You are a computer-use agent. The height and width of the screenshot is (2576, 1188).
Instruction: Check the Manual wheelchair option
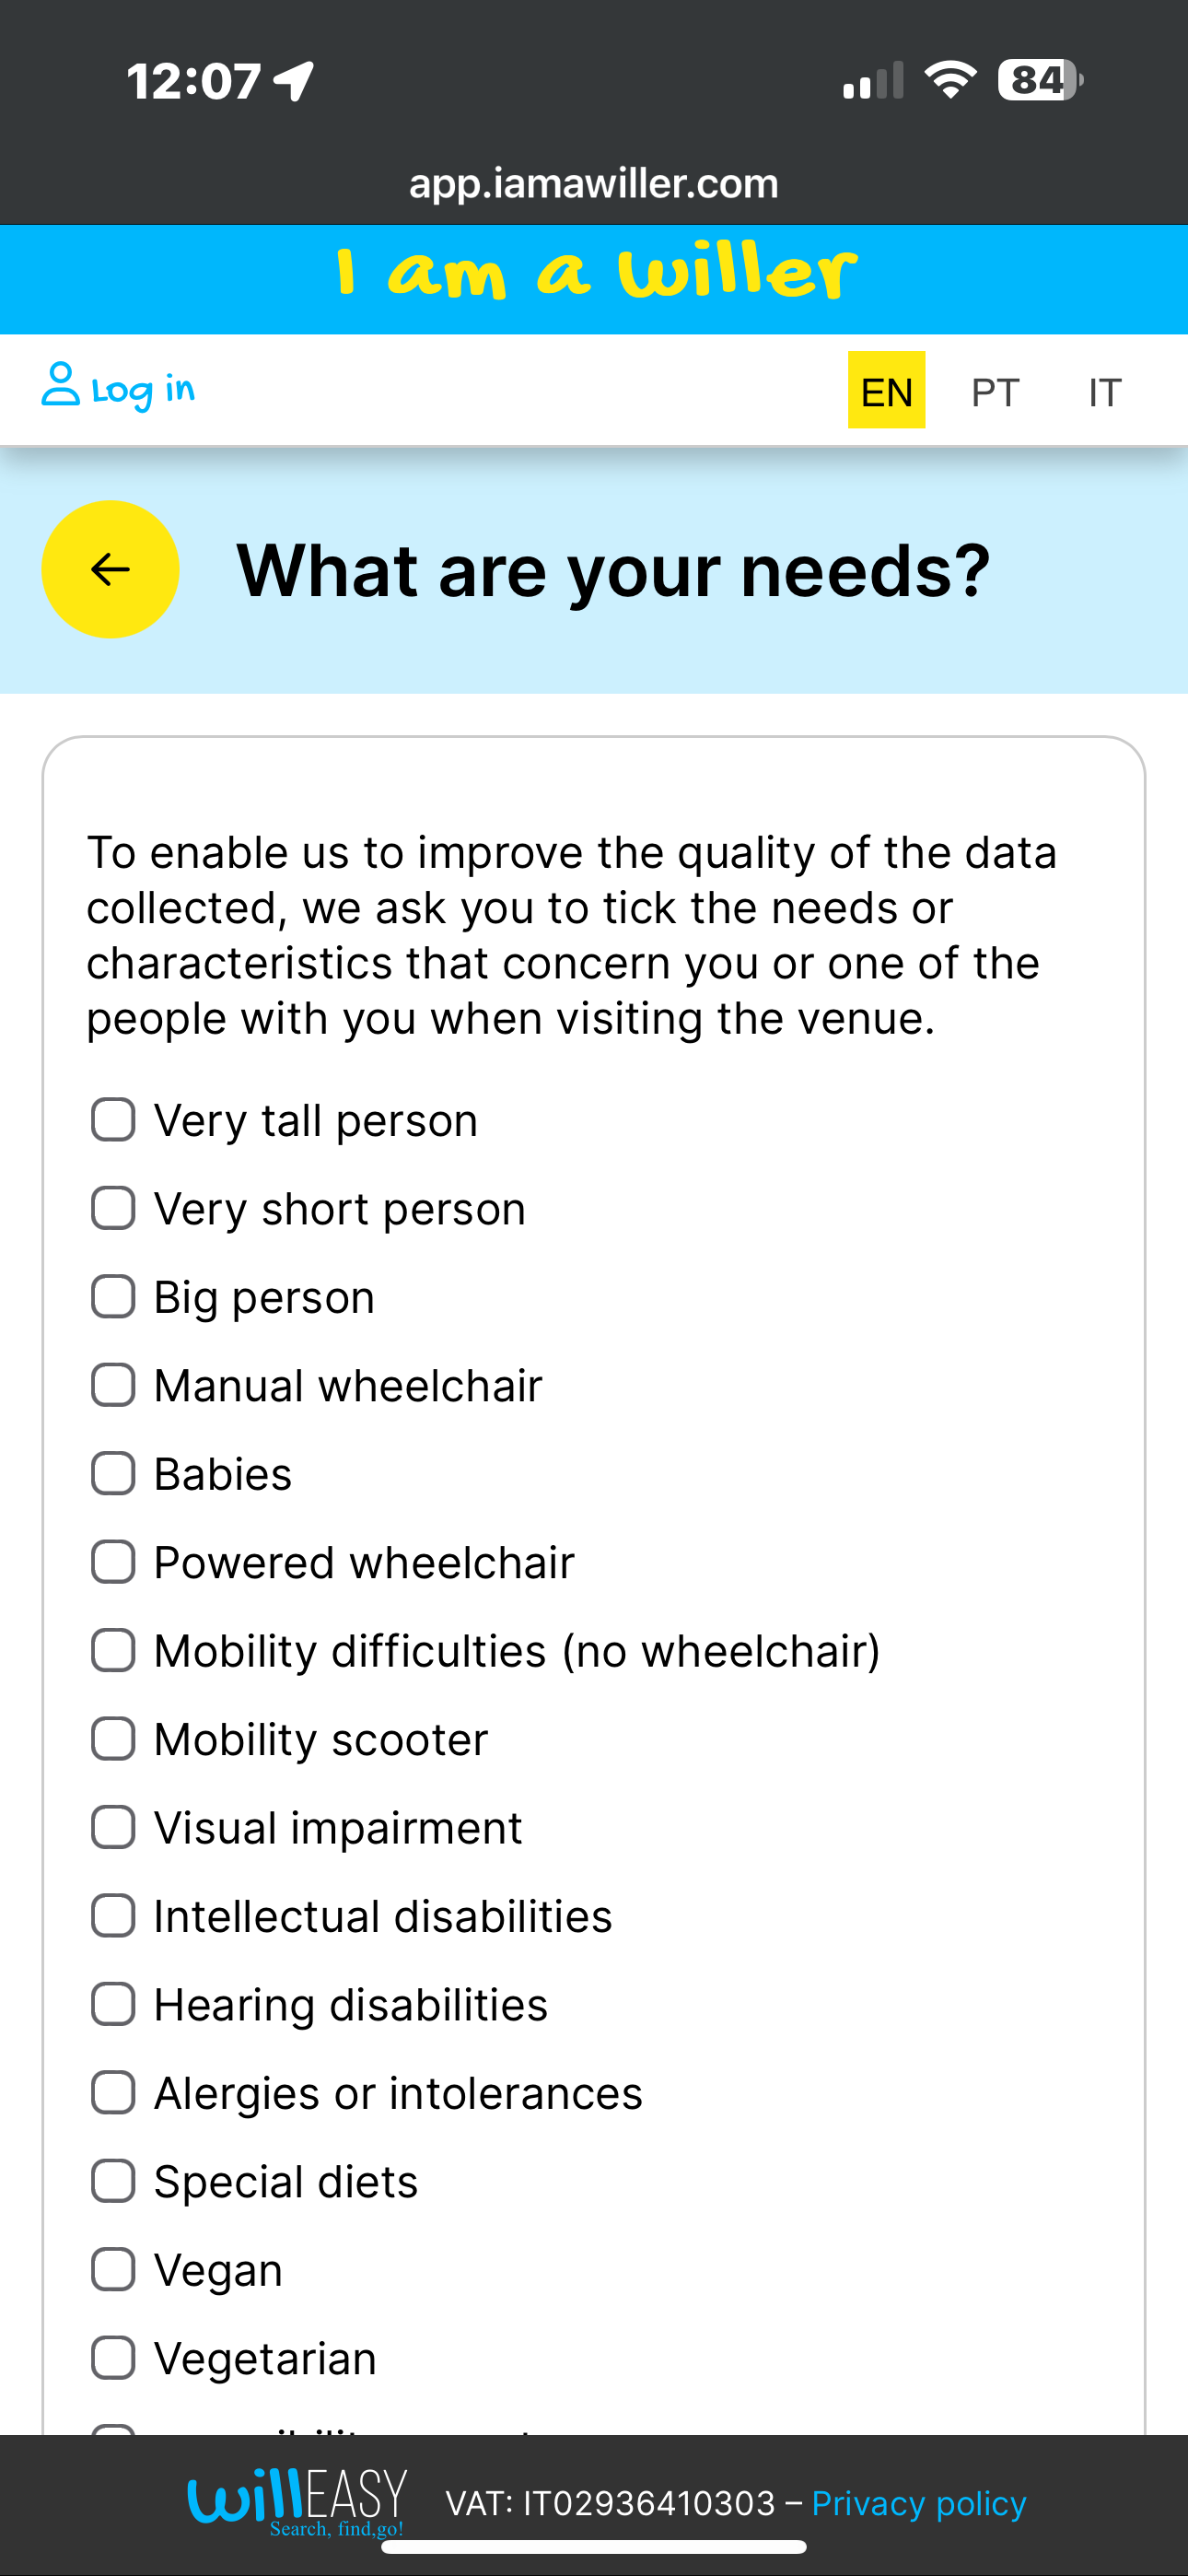[113, 1385]
